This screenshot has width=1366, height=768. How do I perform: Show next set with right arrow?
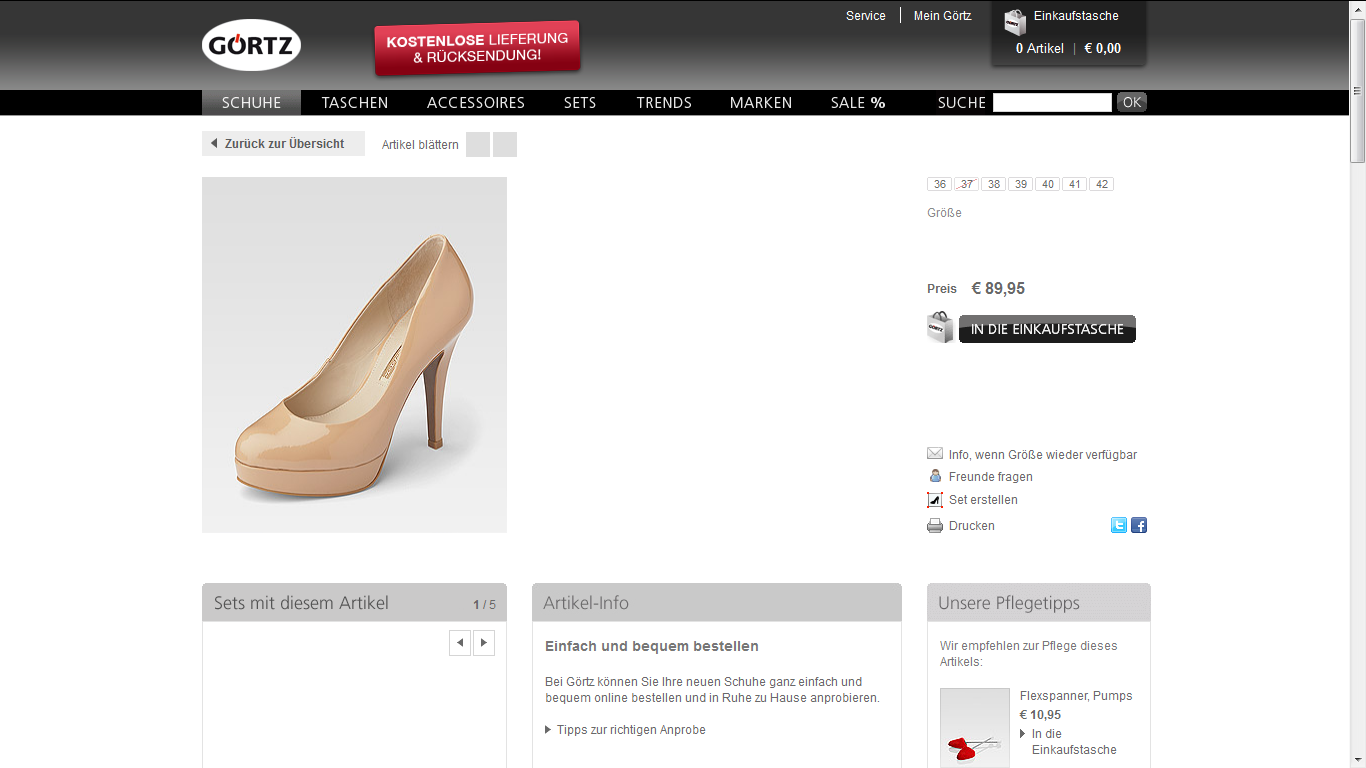(484, 643)
